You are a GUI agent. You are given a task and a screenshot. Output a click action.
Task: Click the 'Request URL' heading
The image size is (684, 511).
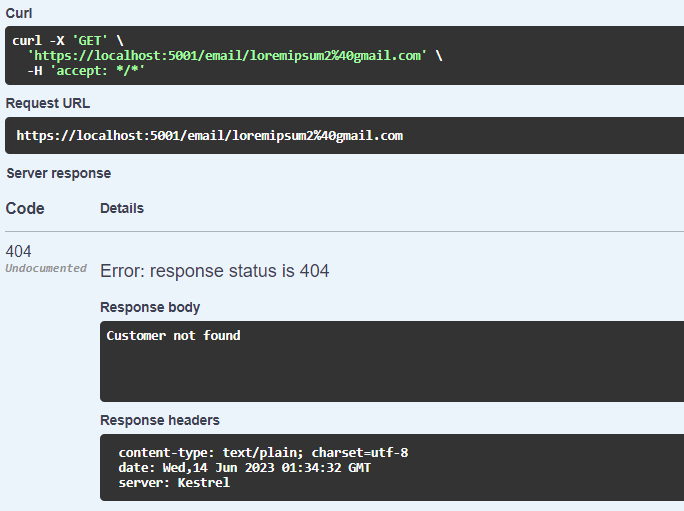coord(48,103)
